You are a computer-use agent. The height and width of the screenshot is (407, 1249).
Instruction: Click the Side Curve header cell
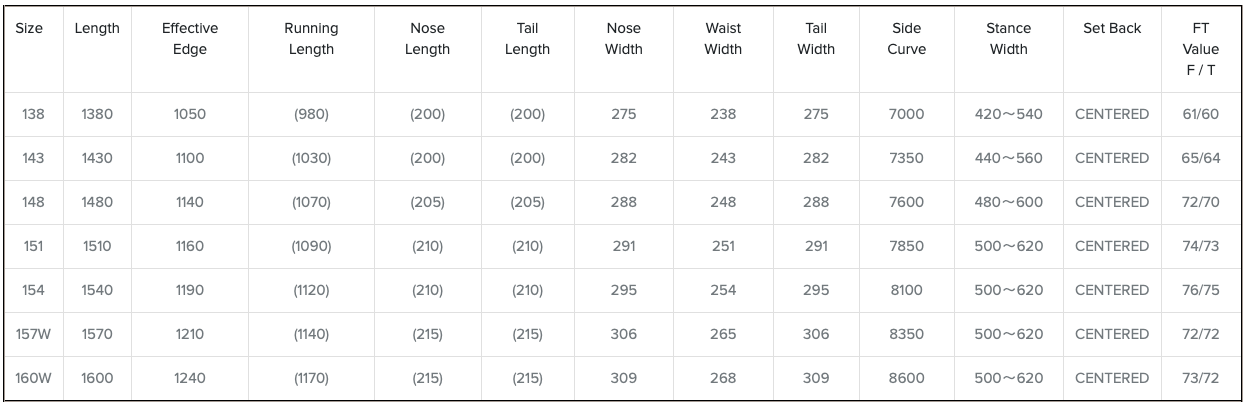pos(906,39)
